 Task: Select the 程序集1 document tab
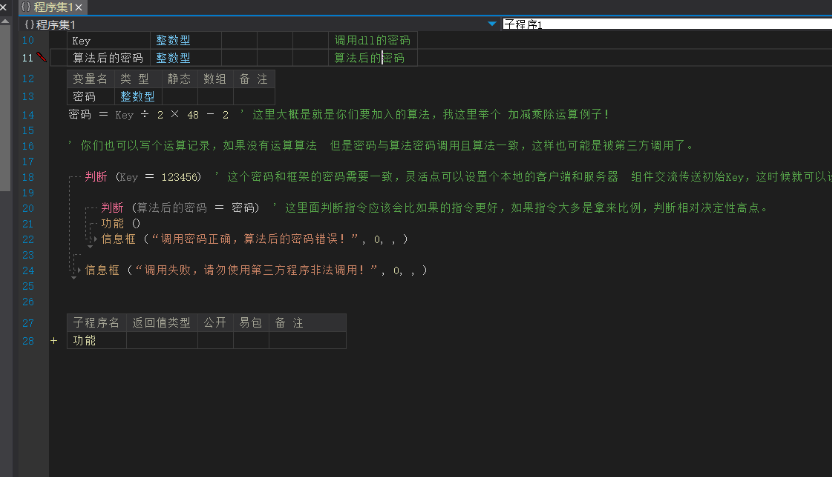pos(47,7)
